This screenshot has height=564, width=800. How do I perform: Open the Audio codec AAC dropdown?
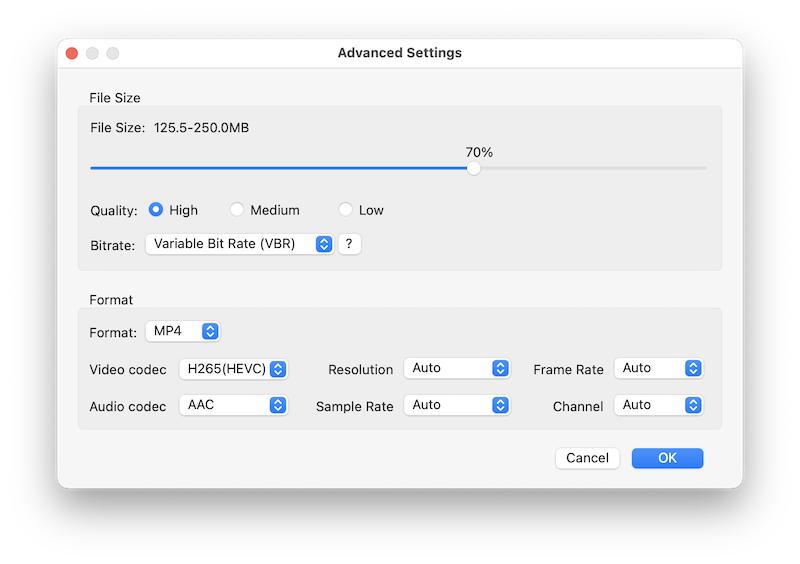(x=233, y=405)
